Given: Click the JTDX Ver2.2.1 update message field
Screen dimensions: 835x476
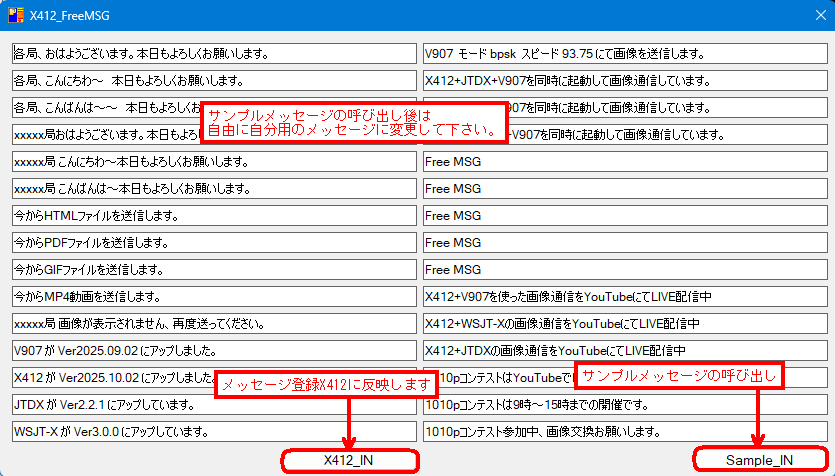Looking at the screenshot, I should coord(214,404).
